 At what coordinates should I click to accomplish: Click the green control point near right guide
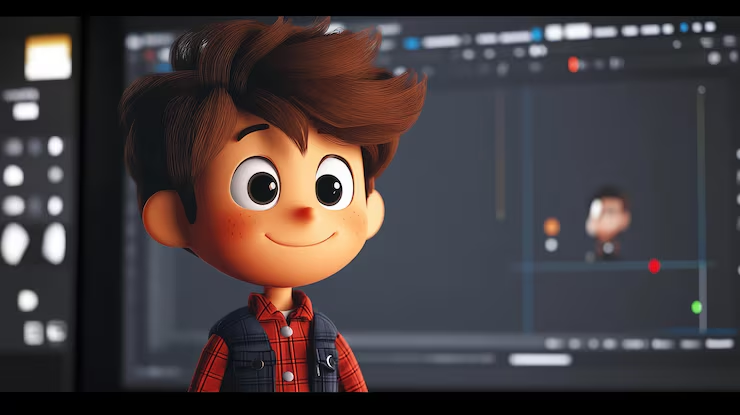(x=696, y=307)
